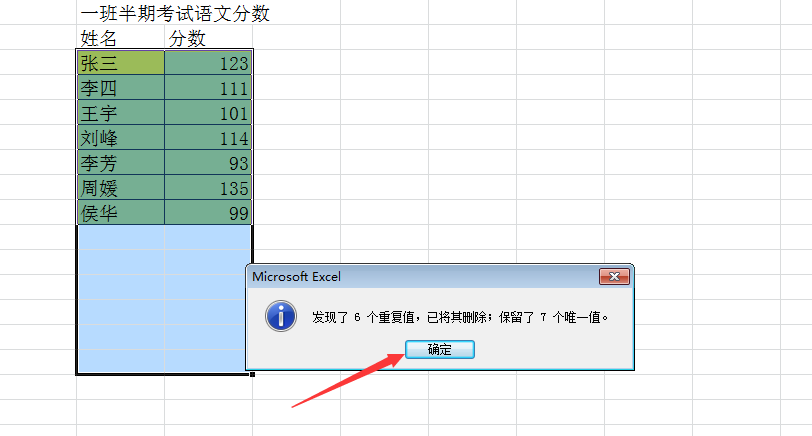The height and width of the screenshot is (436, 812).
Task: Select the title cell 一班半期考试语文分数
Action: [x=175, y=13]
